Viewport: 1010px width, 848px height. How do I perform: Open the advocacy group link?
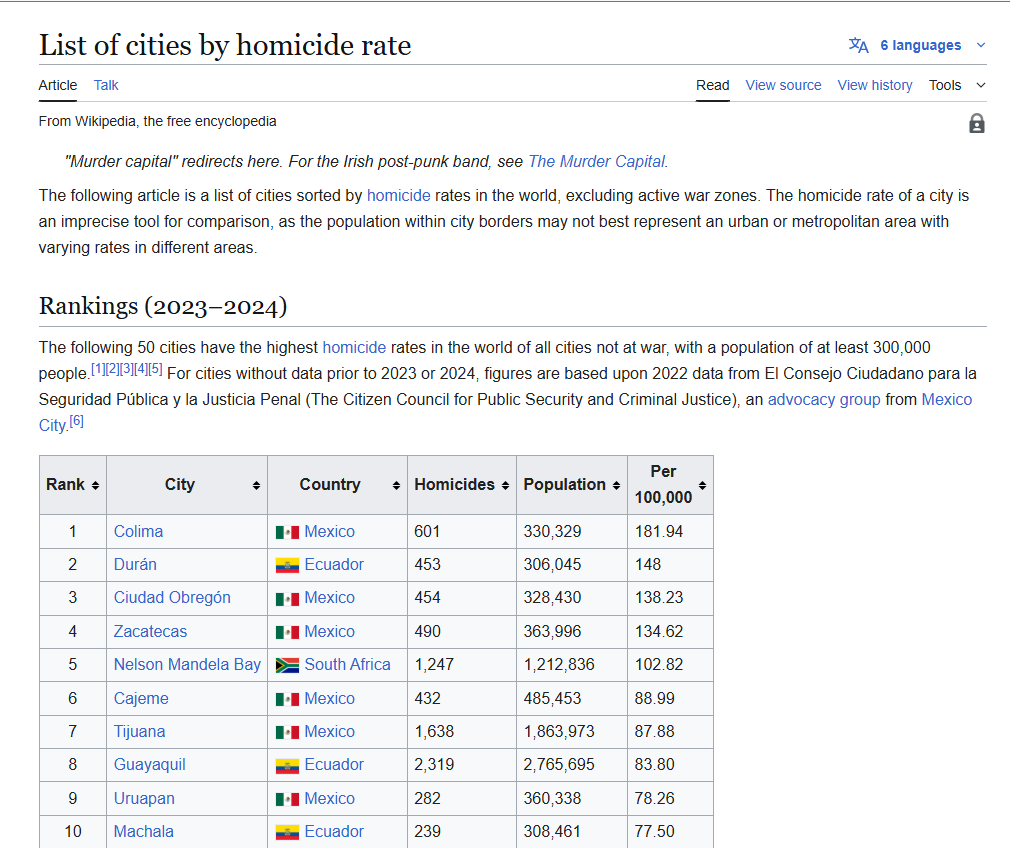point(824,400)
